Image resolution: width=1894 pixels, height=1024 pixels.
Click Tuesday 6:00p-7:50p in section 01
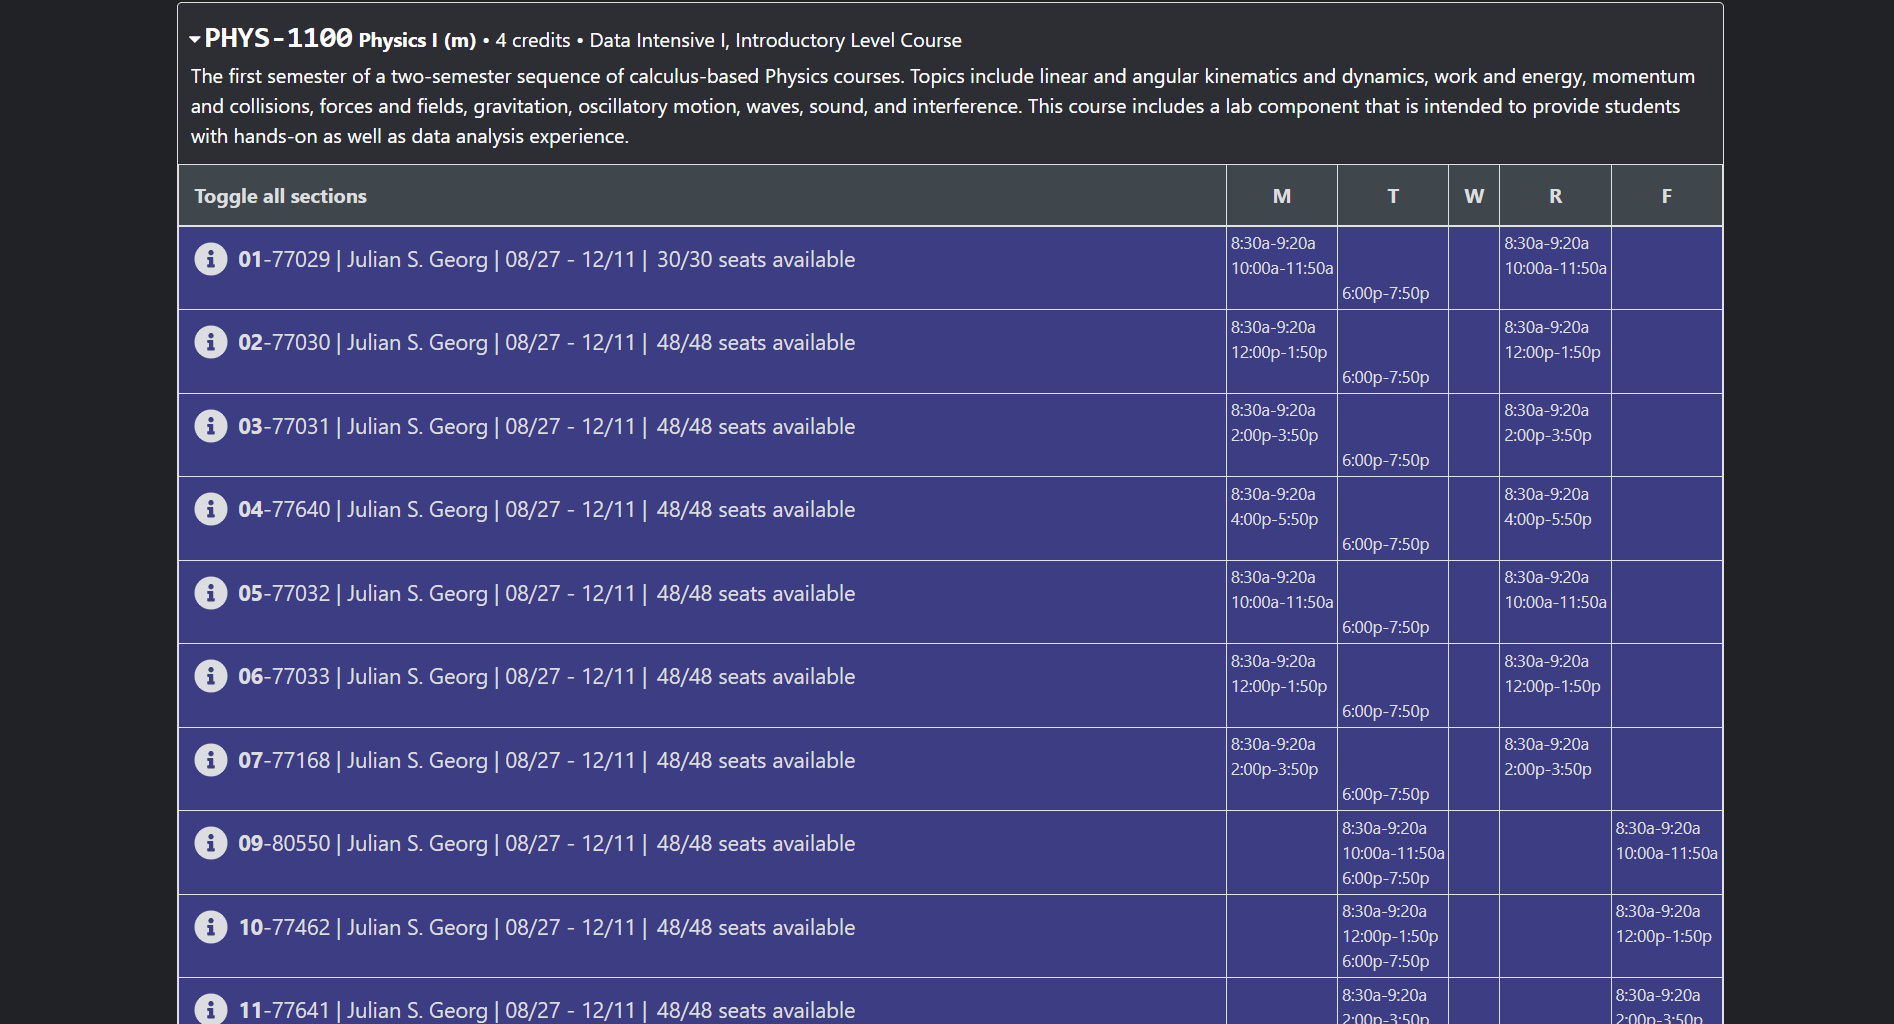[x=1386, y=293]
